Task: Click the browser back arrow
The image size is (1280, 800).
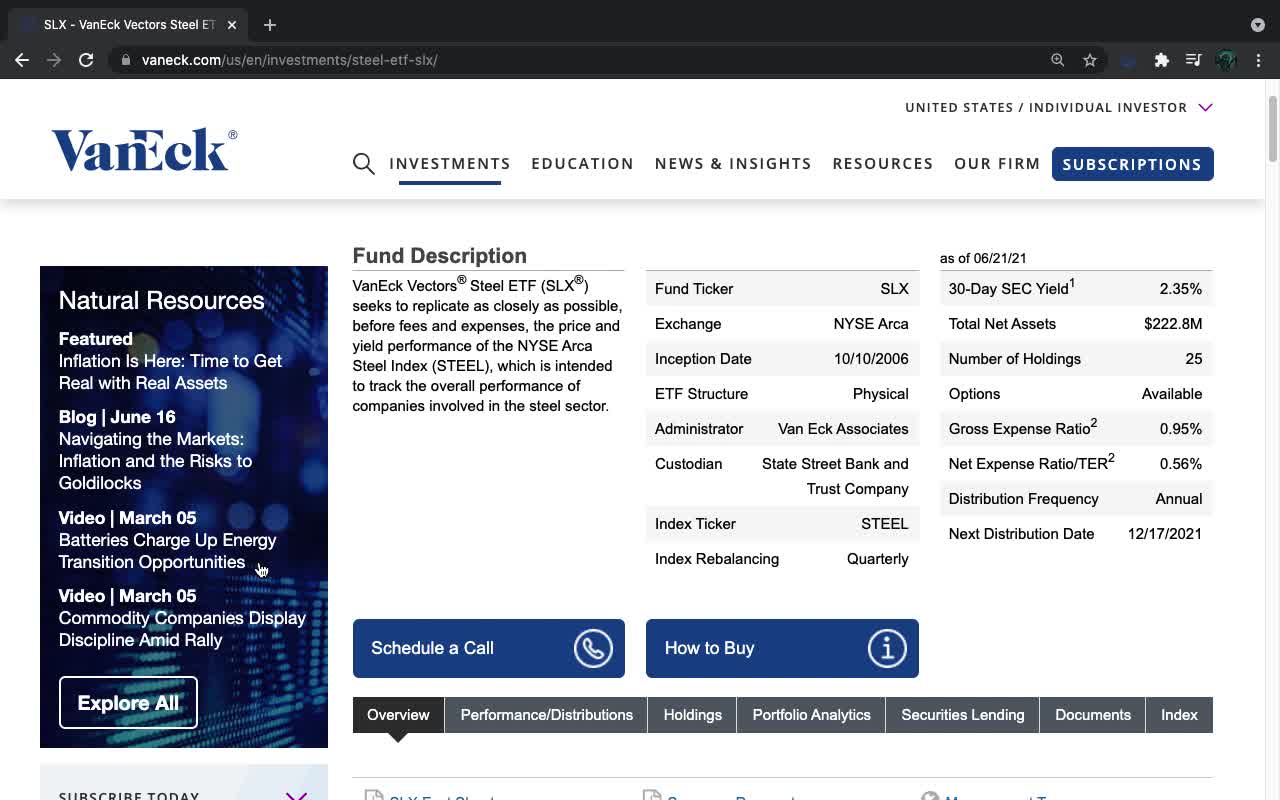Action: coord(22,60)
